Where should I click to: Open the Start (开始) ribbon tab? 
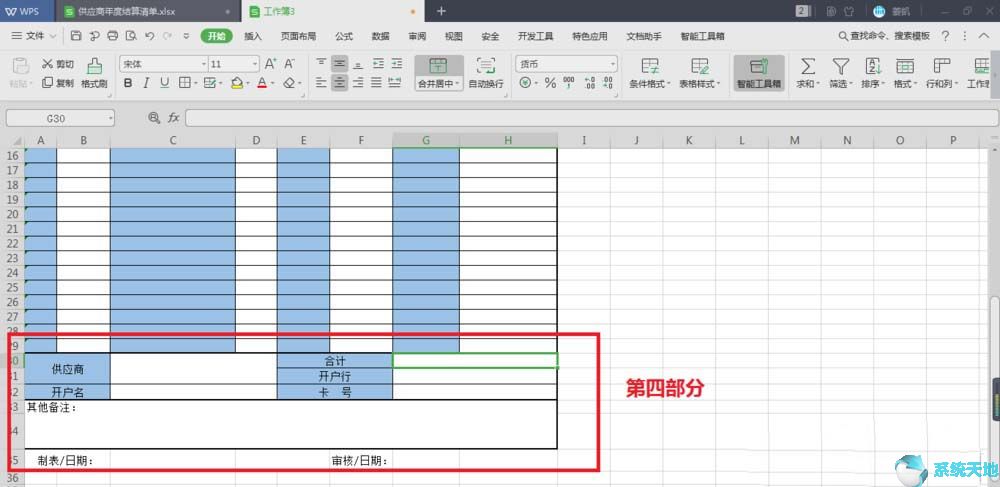pyautogui.click(x=216, y=36)
